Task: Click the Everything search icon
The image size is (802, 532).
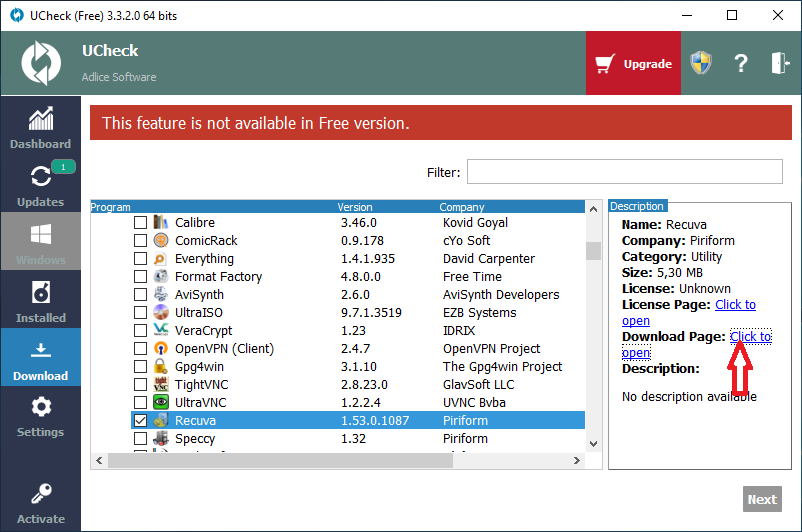Action: 161,258
